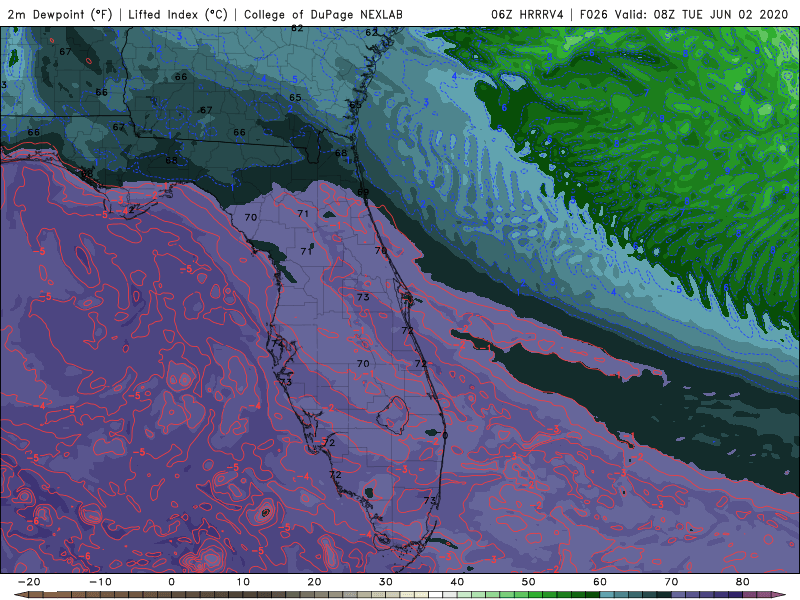The width and height of the screenshot is (800, 600).
Task: Click the '0' label on the color scale
Action: coord(171,582)
